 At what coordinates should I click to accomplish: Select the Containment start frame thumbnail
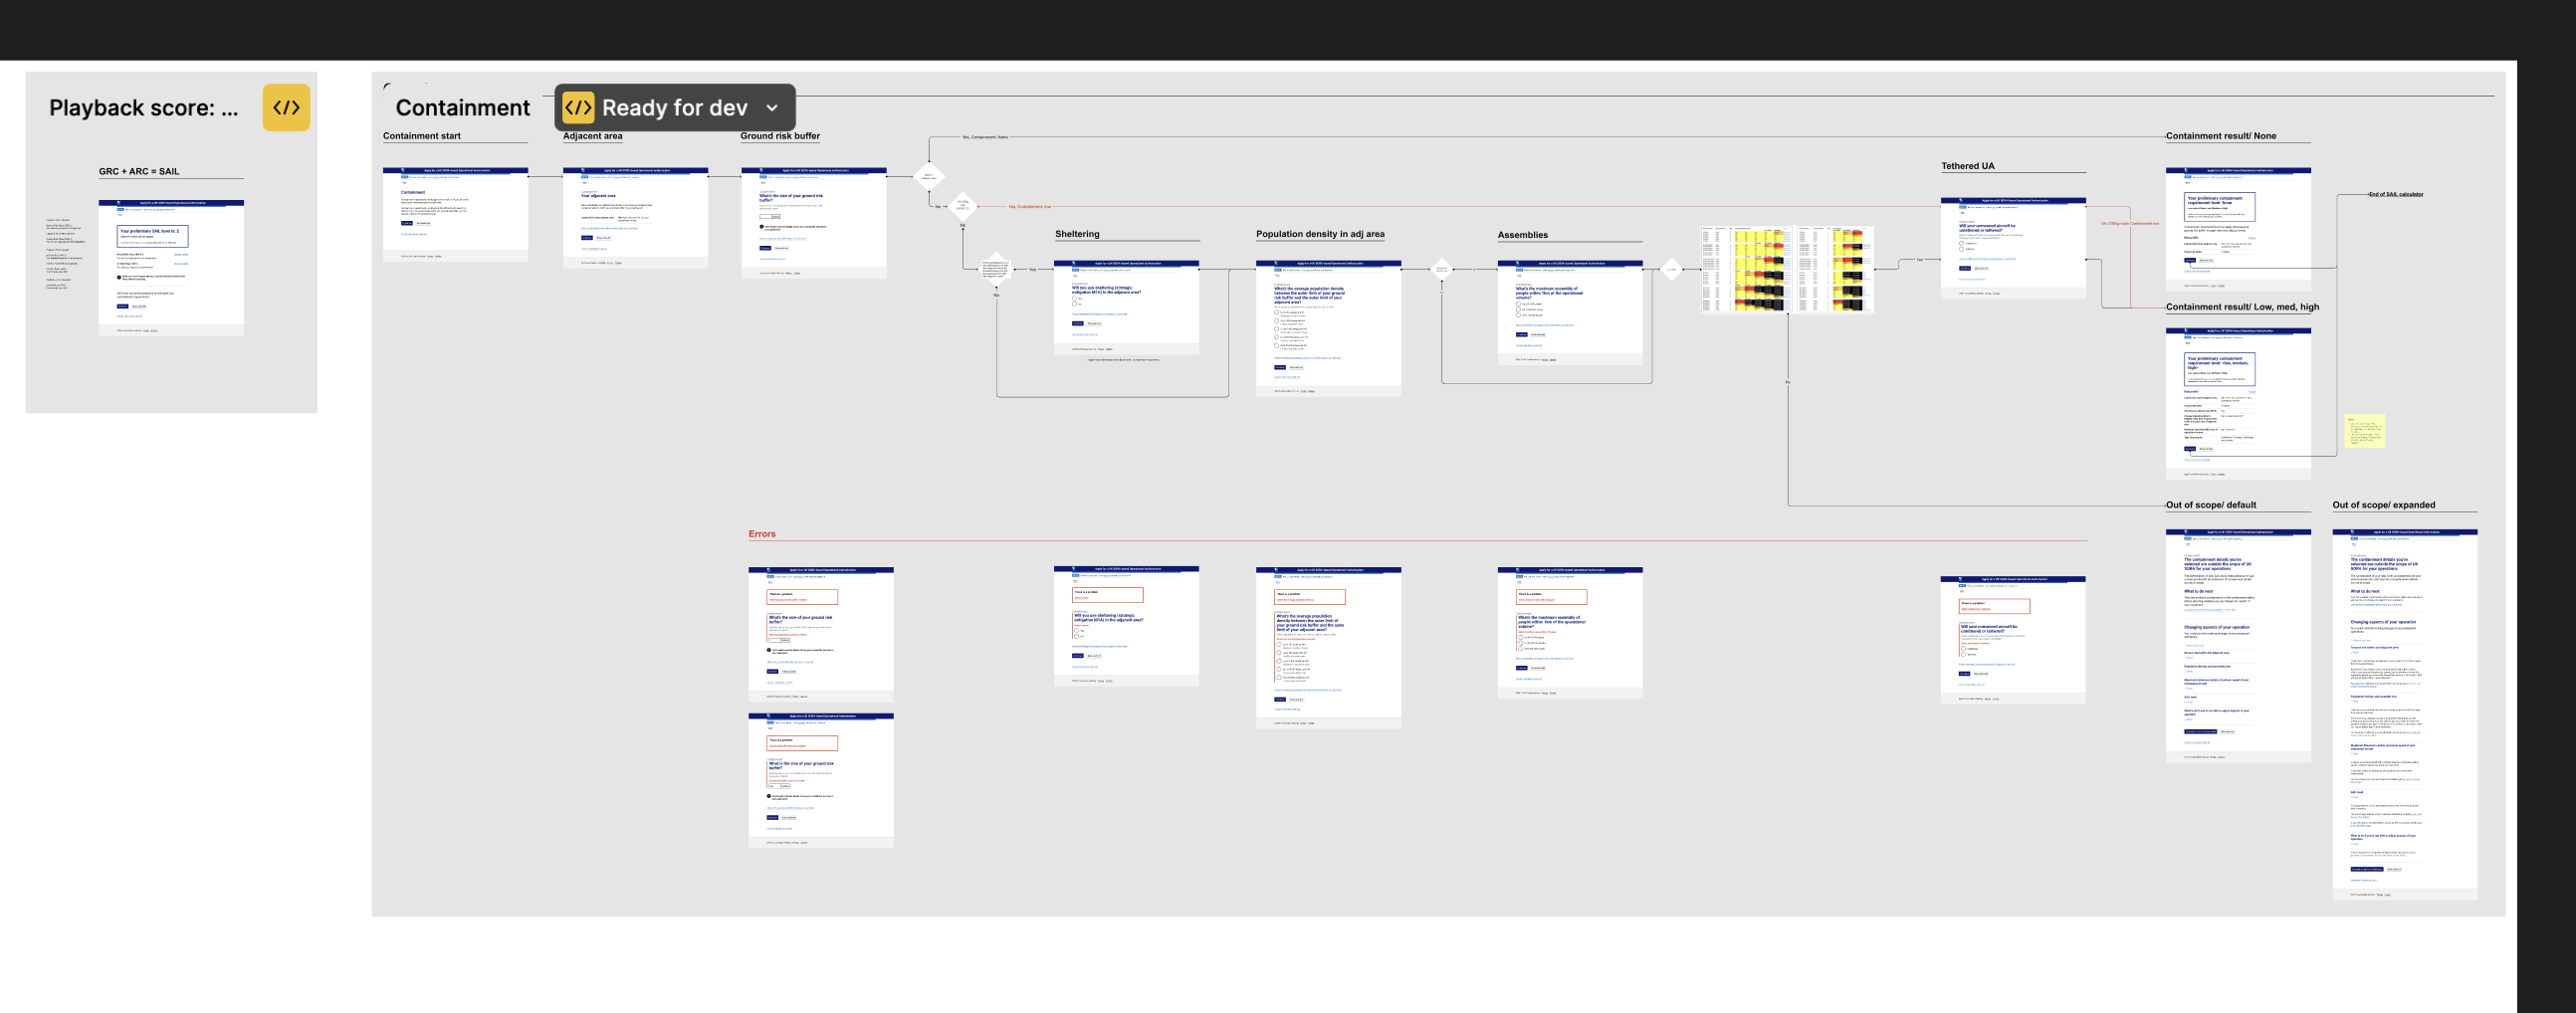(x=455, y=214)
